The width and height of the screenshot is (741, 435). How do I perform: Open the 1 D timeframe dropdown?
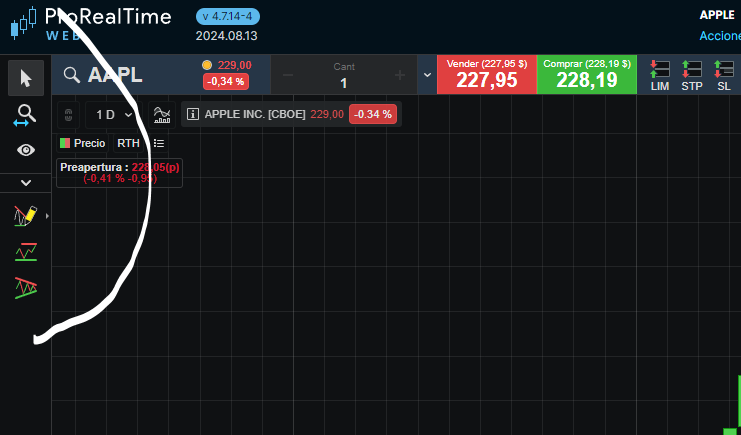point(113,115)
